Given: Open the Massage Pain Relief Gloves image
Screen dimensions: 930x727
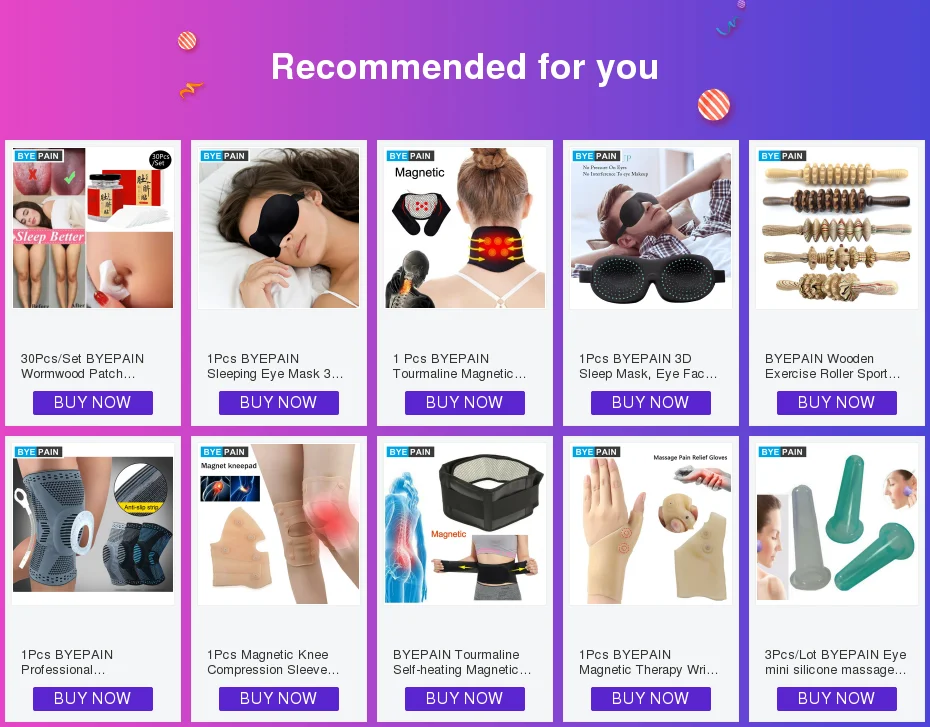Looking at the screenshot, I should point(651,524).
